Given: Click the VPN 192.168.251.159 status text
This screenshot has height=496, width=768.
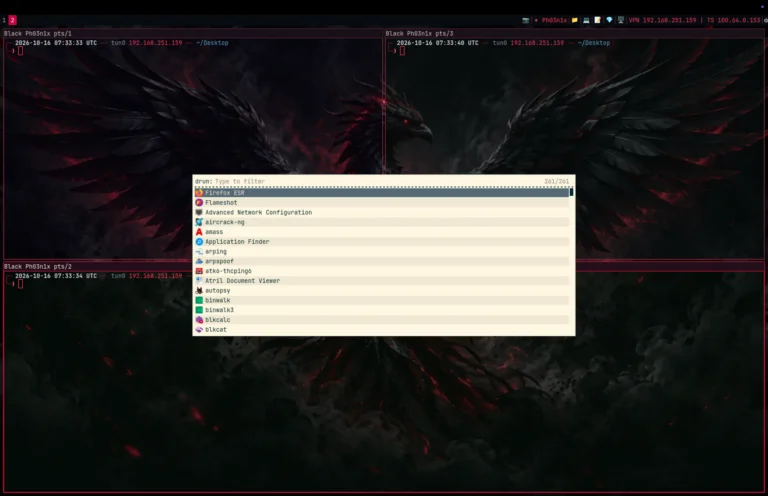Looking at the screenshot, I should pos(662,20).
